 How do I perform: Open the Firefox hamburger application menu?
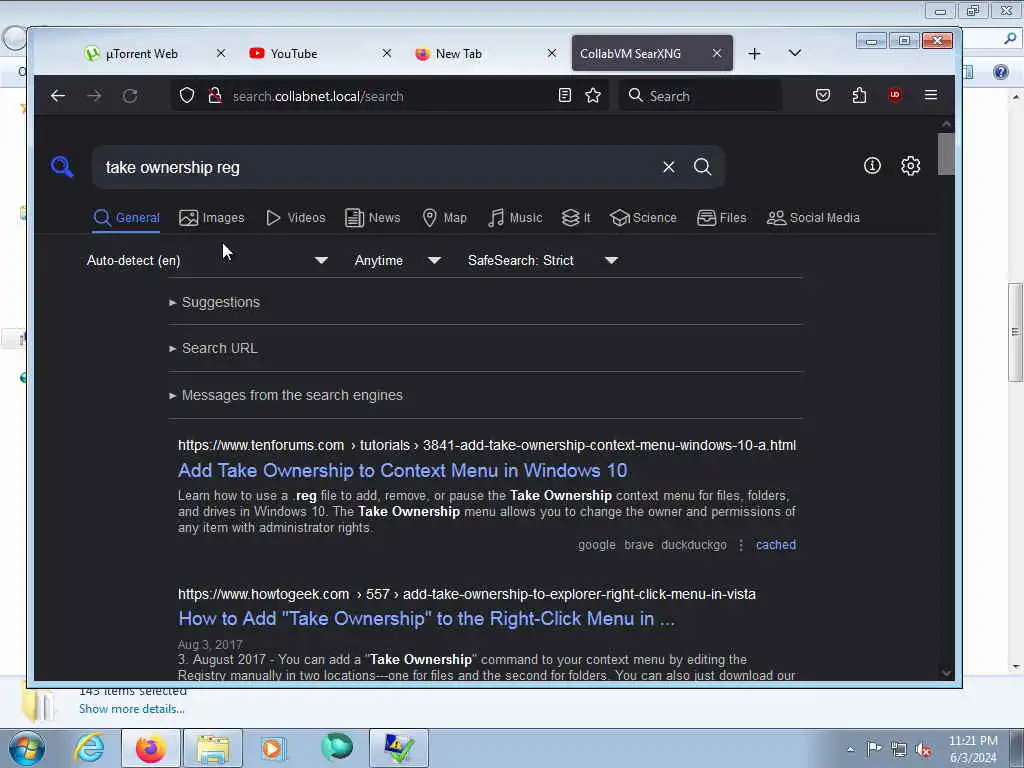coord(931,95)
